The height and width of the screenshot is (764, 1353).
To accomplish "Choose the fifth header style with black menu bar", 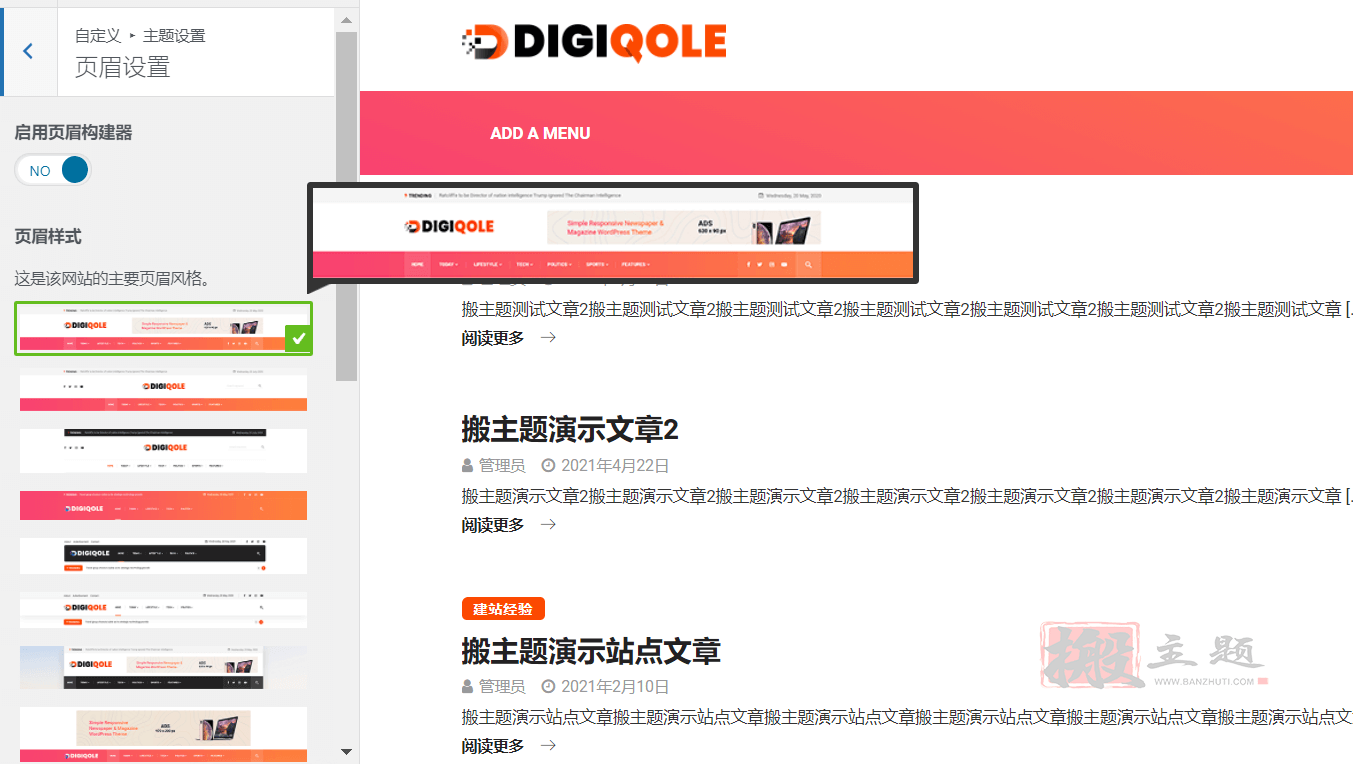I will coord(163,555).
